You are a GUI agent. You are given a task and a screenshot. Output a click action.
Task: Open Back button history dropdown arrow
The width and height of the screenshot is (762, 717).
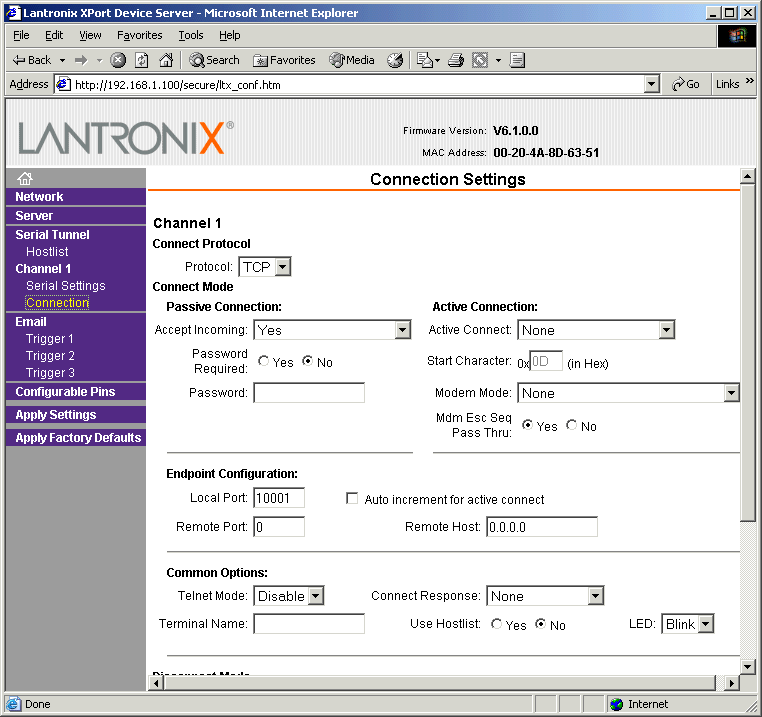pyautogui.click(x=62, y=60)
